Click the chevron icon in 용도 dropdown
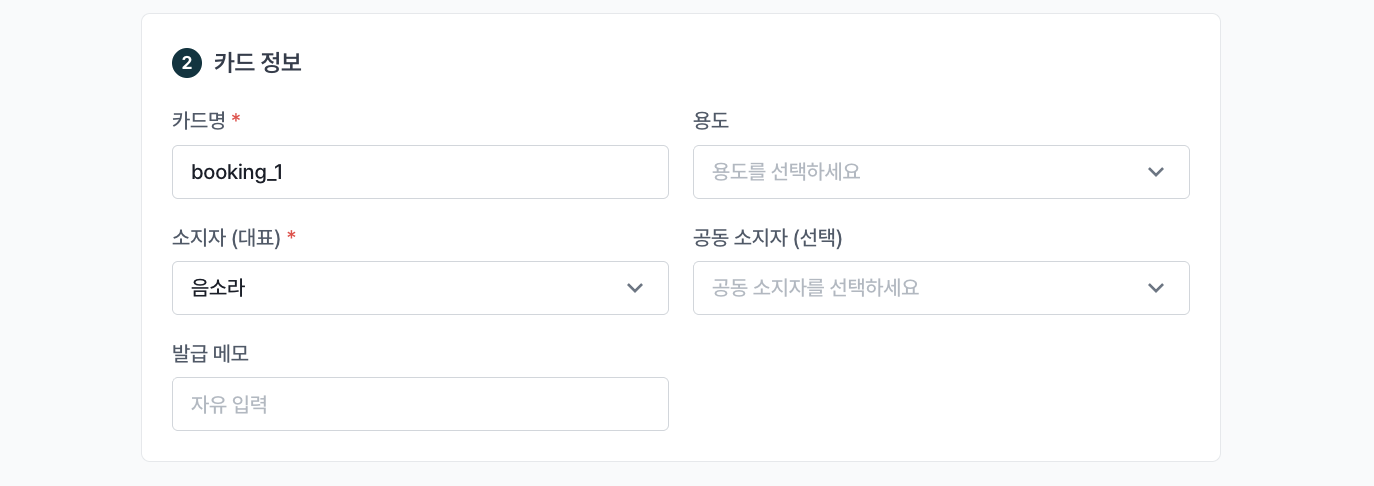This screenshot has width=1374, height=486. pos(1156,172)
